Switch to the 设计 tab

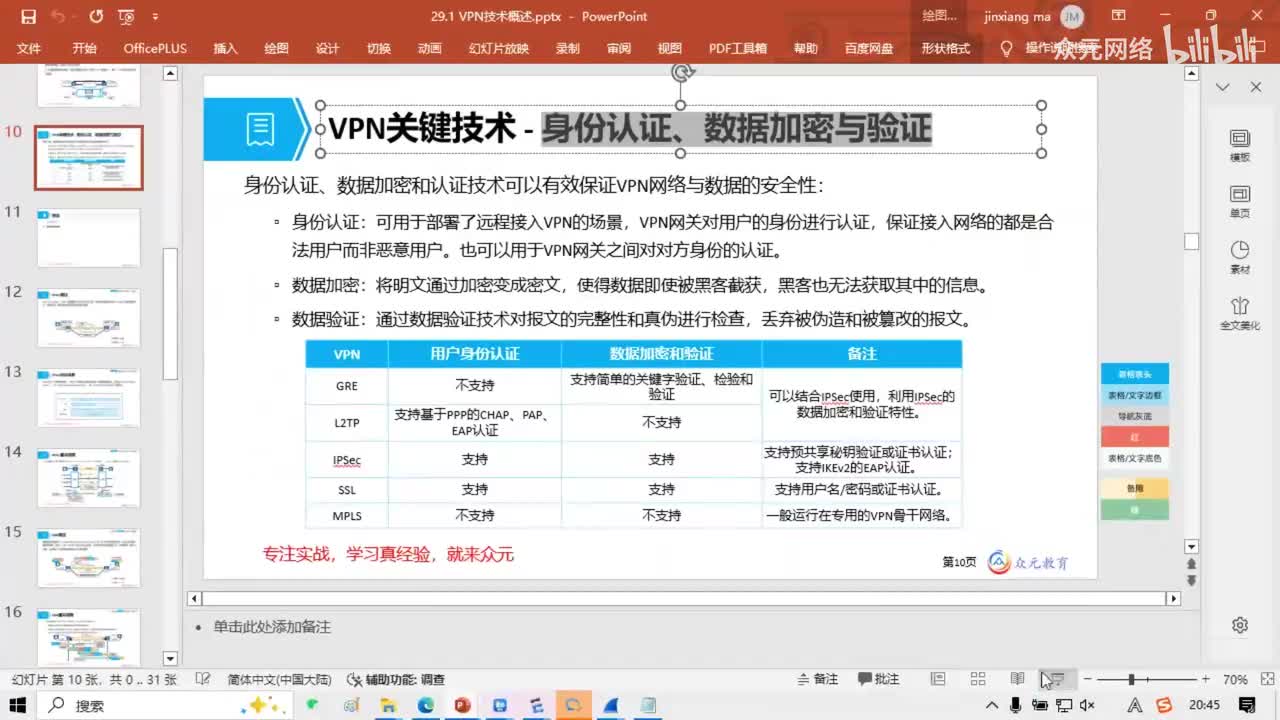[327, 48]
